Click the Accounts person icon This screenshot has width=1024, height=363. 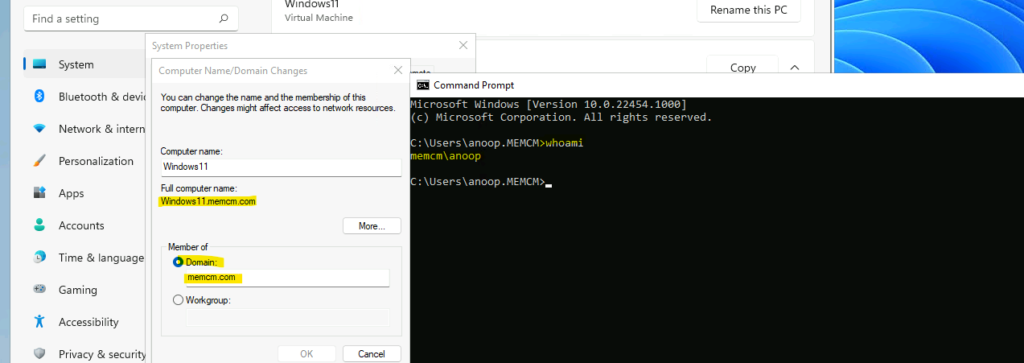click(x=39, y=225)
